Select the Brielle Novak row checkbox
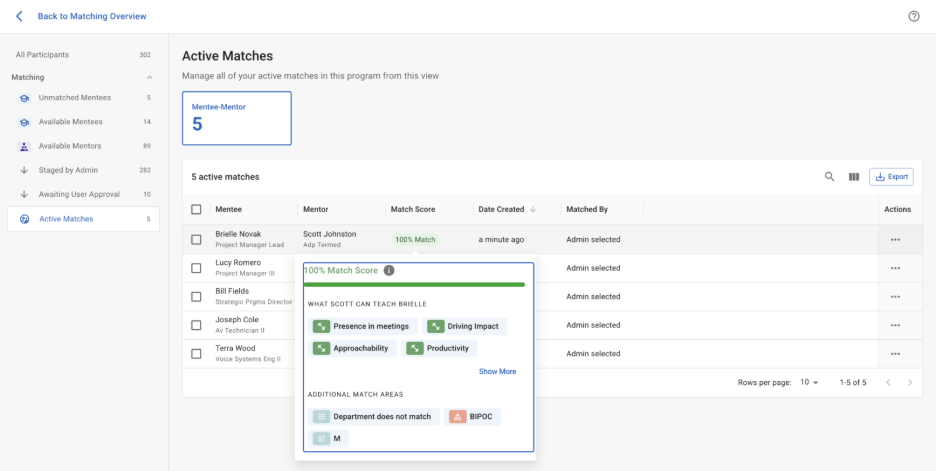 pos(196,240)
